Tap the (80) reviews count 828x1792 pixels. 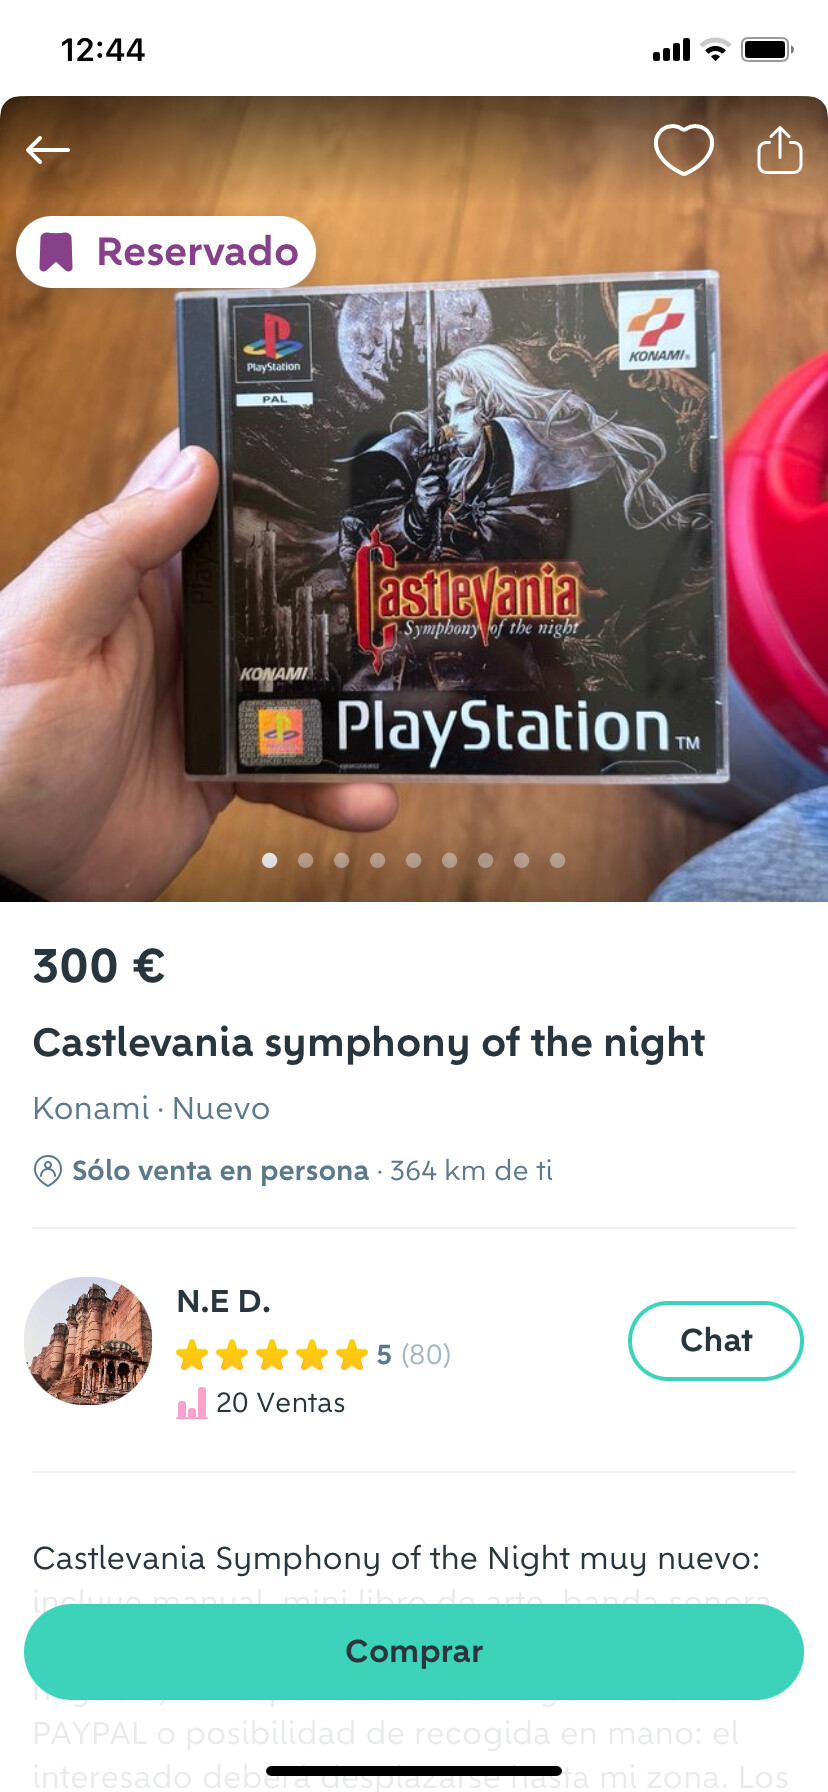(426, 1355)
